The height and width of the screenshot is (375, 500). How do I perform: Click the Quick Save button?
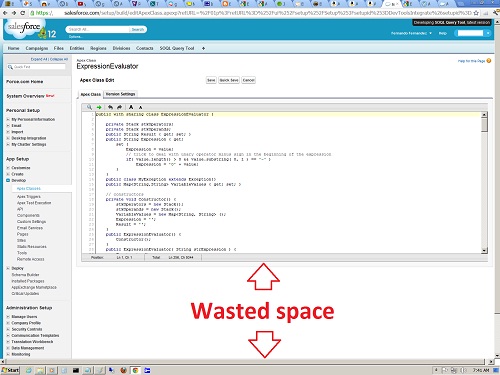[x=229, y=80]
